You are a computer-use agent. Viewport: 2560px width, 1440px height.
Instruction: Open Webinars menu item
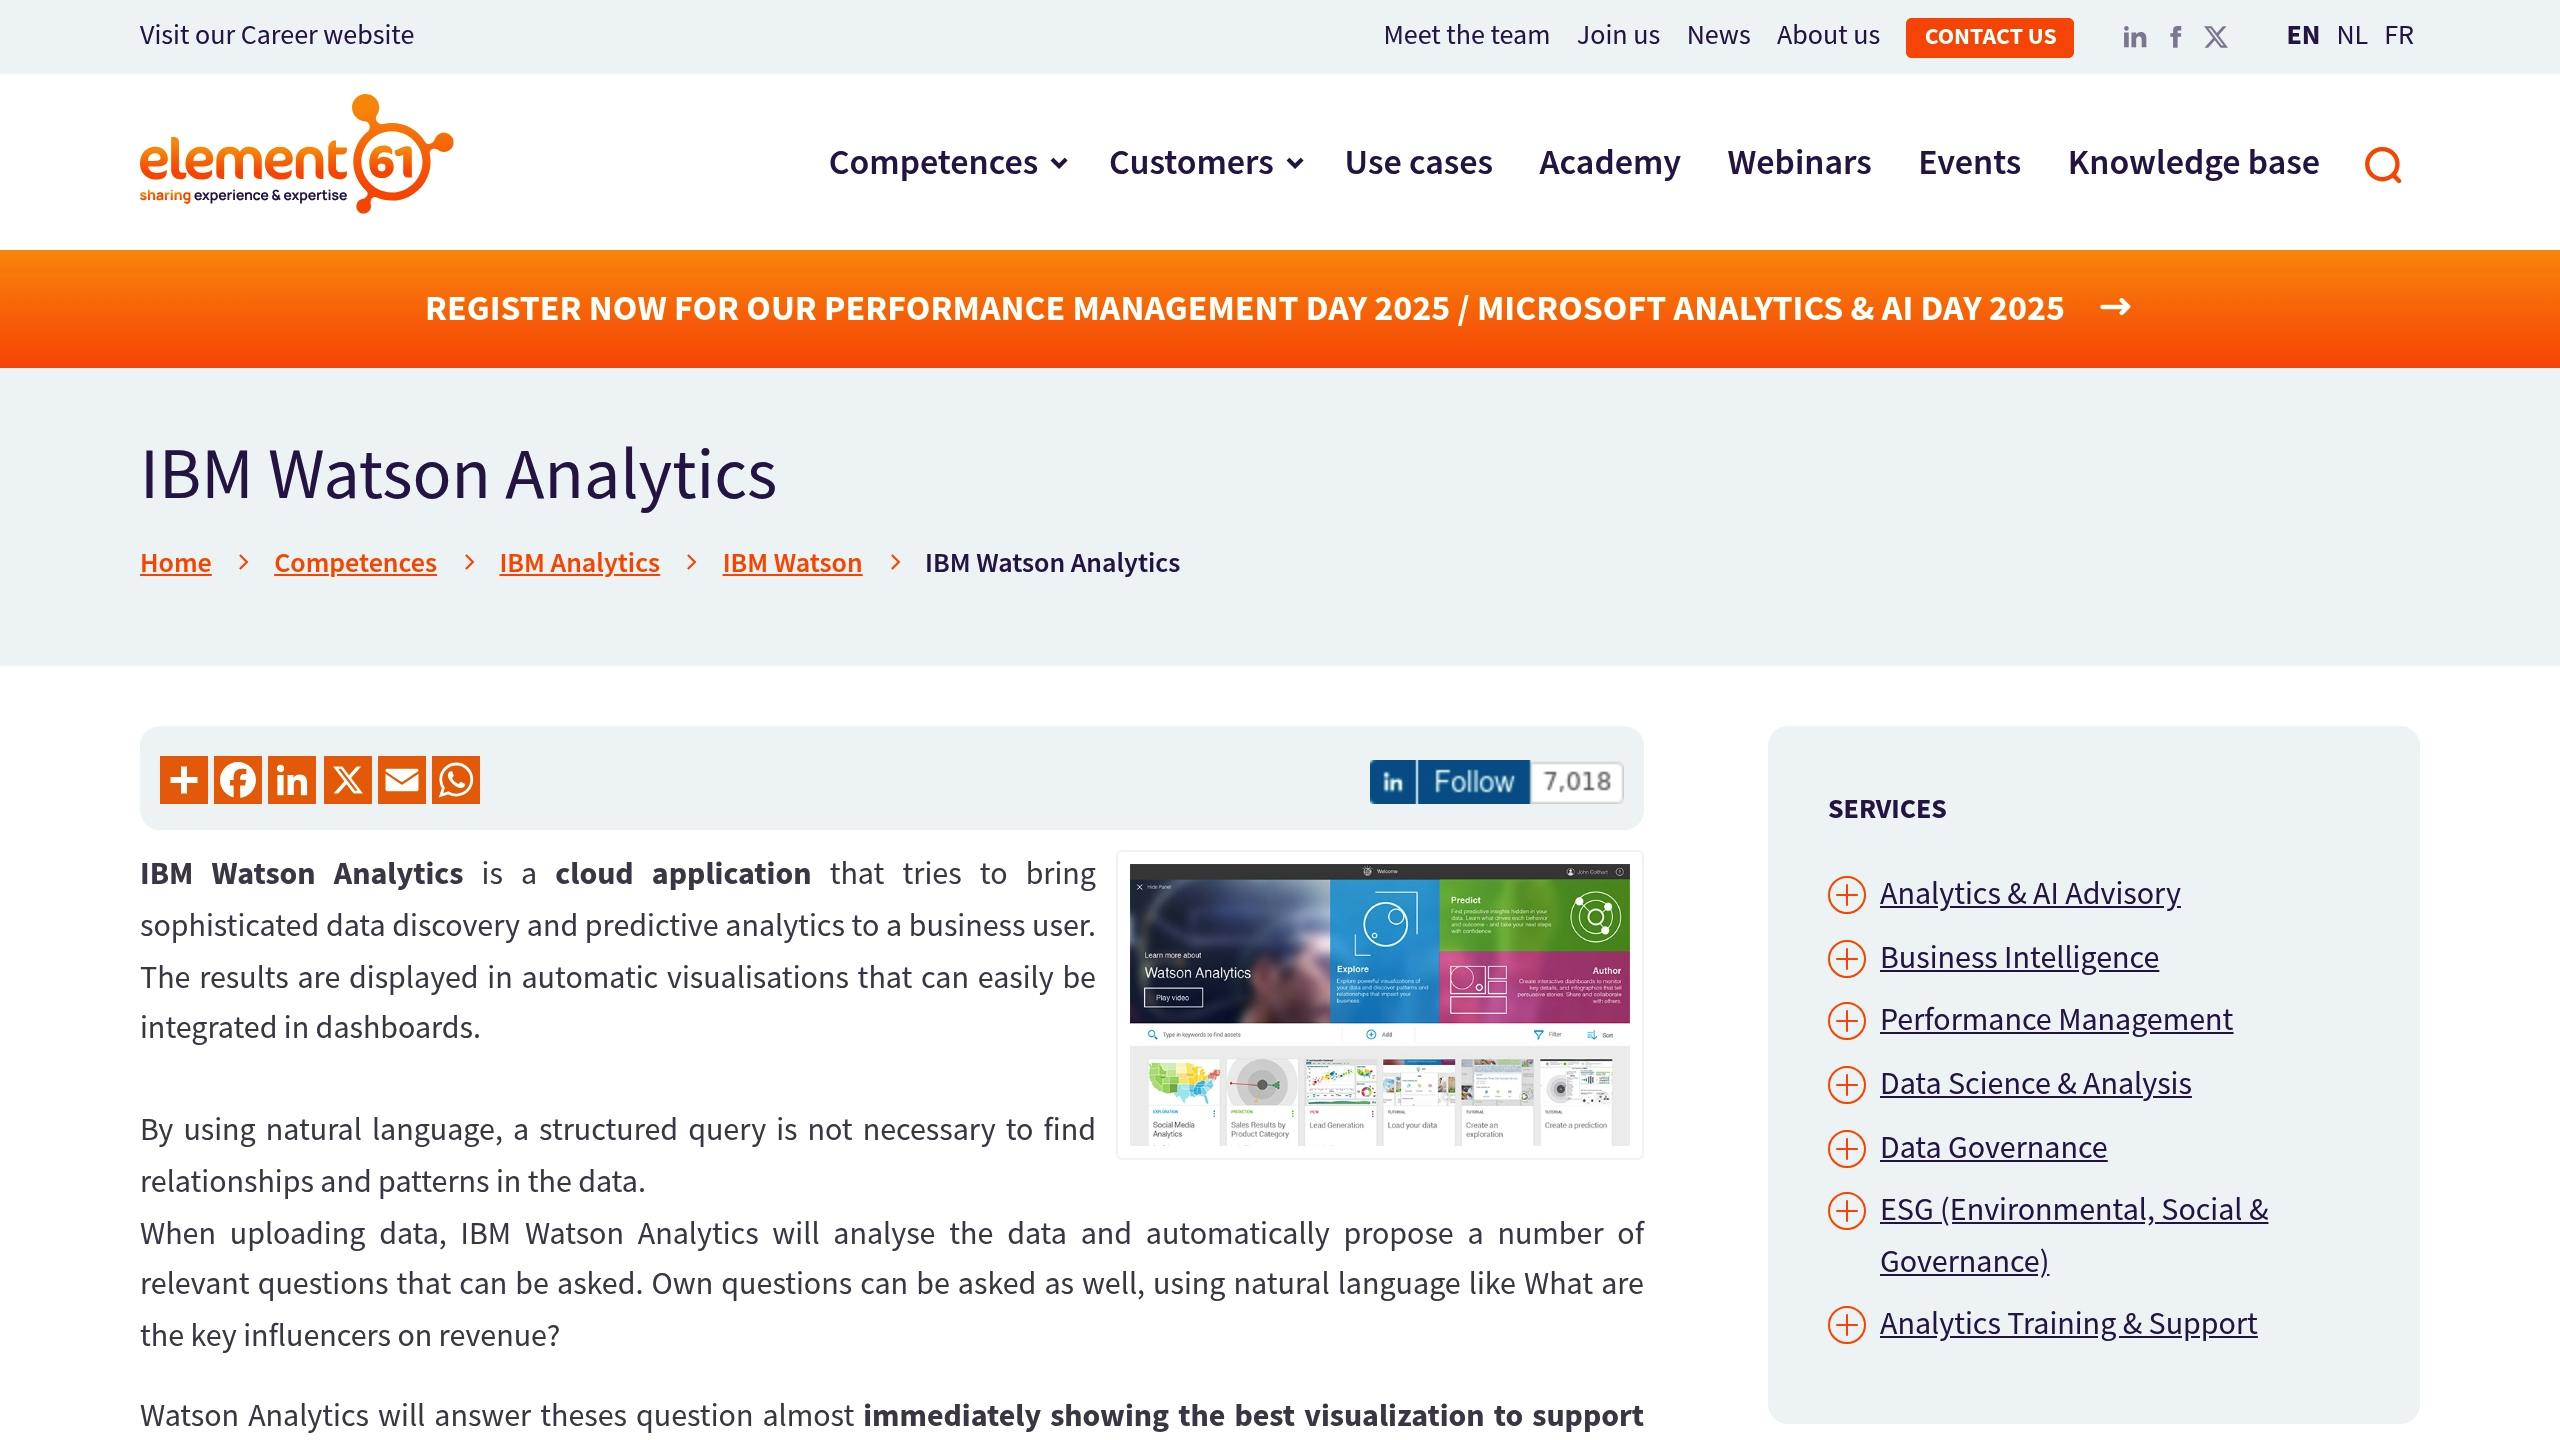1799,162
